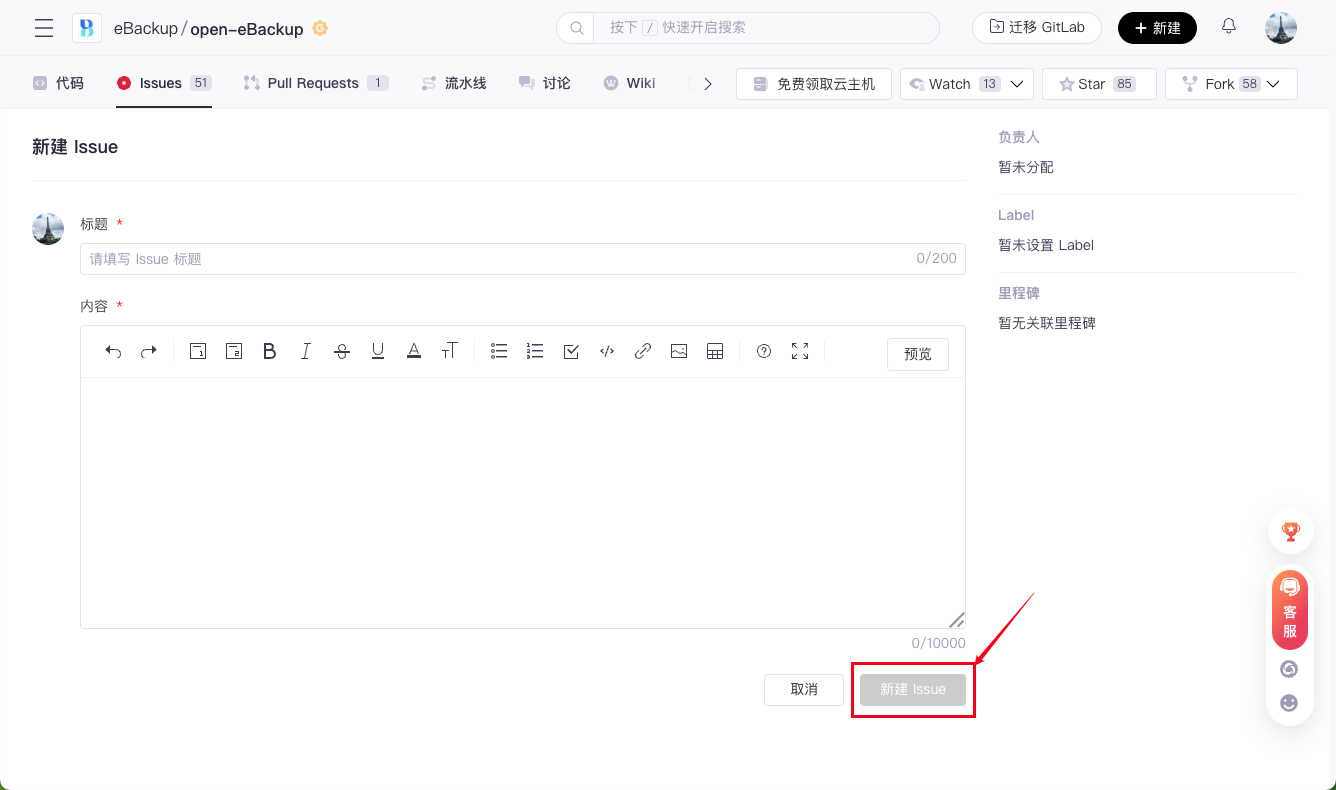
Task: Apply strikethrough formatting to text
Action: click(342, 351)
